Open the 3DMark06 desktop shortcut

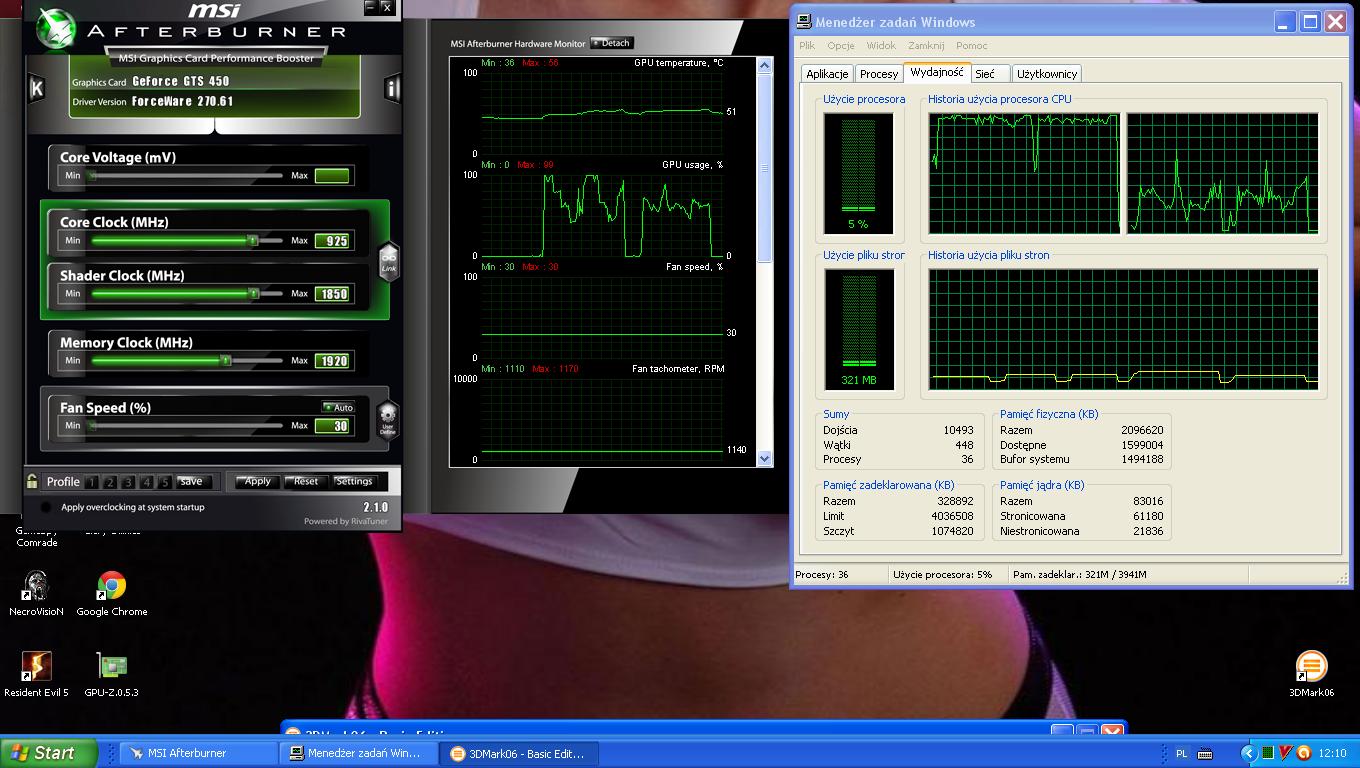click(x=1311, y=674)
